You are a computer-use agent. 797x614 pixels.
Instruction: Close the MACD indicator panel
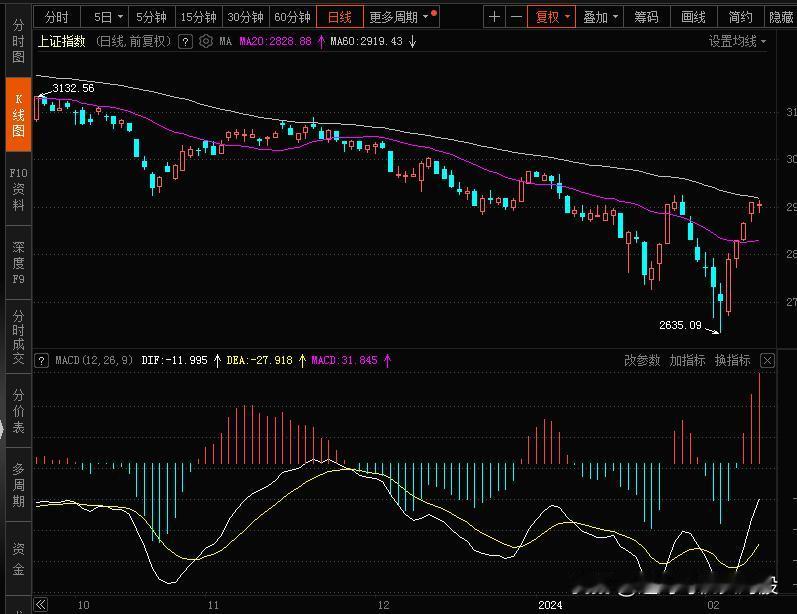point(767,360)
